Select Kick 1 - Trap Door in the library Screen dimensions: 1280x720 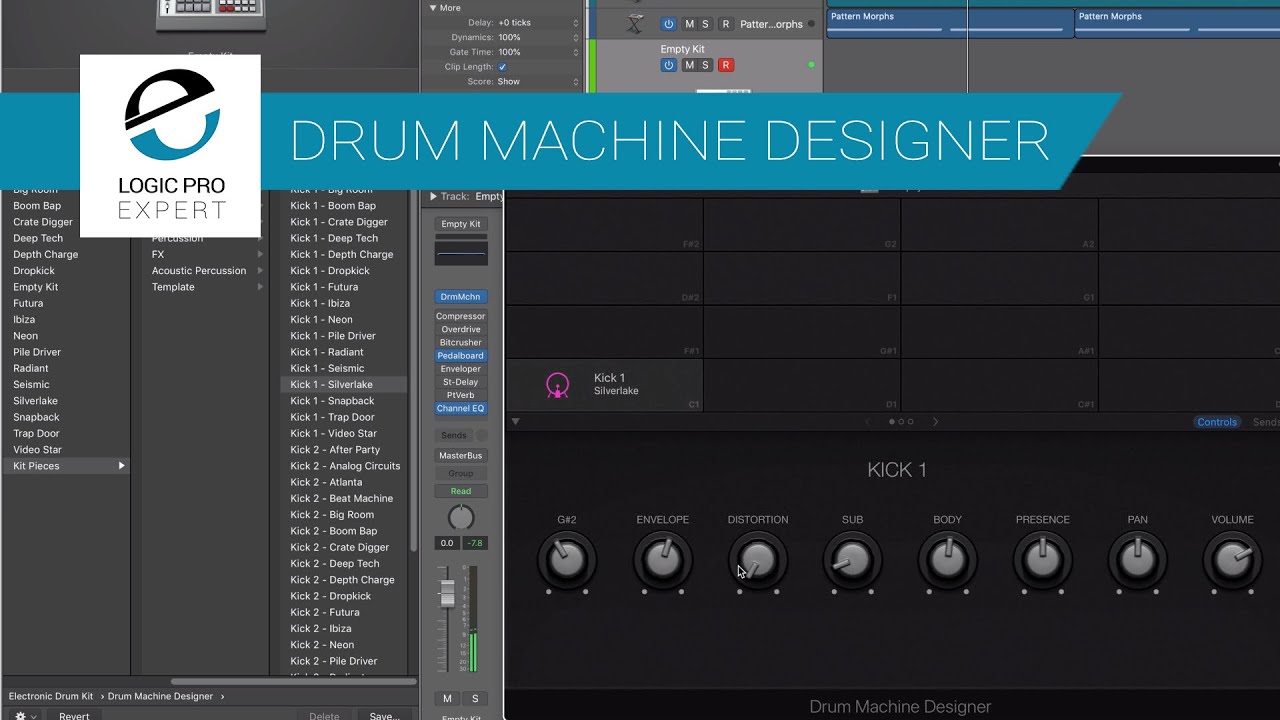coord(332,417)
